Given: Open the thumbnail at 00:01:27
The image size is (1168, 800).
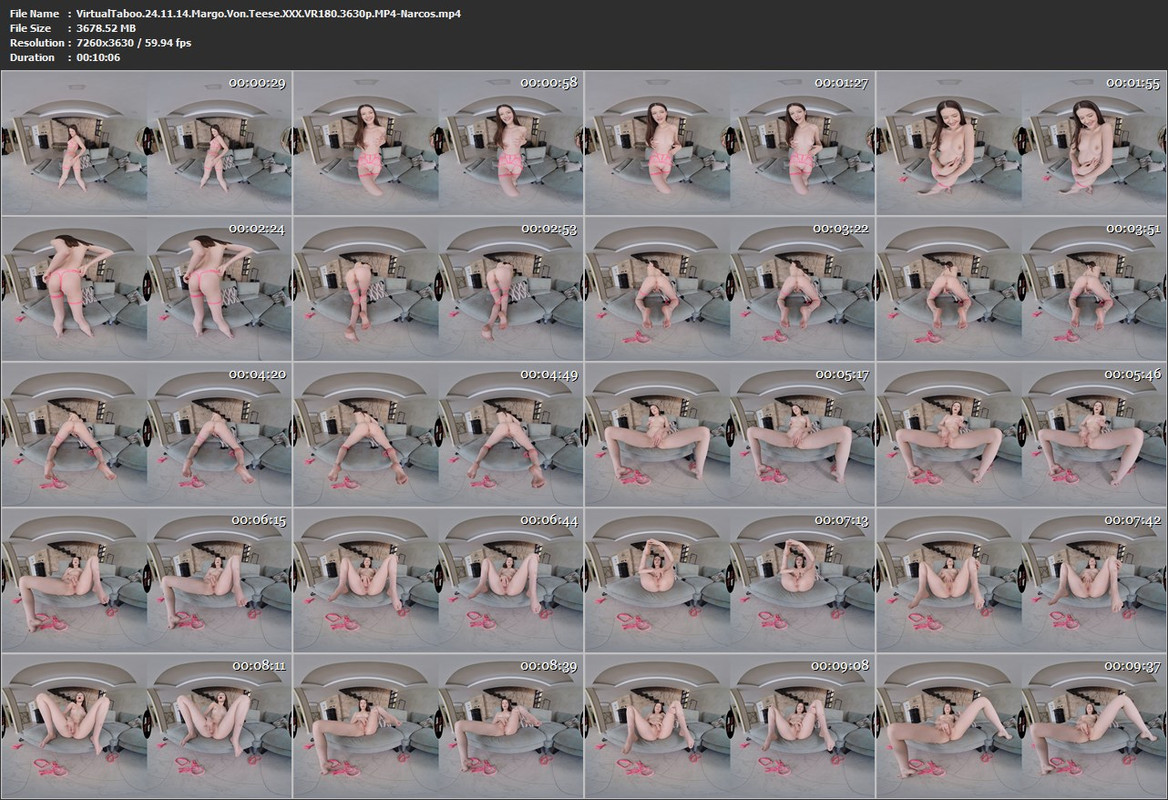Looking at the screenshot, I should click(x=730, y=143).
